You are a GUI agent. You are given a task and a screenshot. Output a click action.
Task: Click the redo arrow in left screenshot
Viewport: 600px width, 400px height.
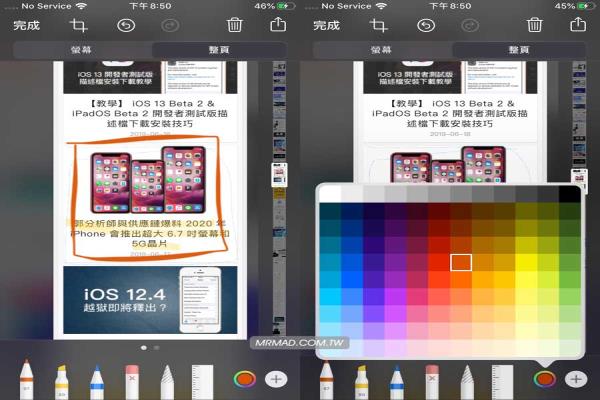click(170, 26)
